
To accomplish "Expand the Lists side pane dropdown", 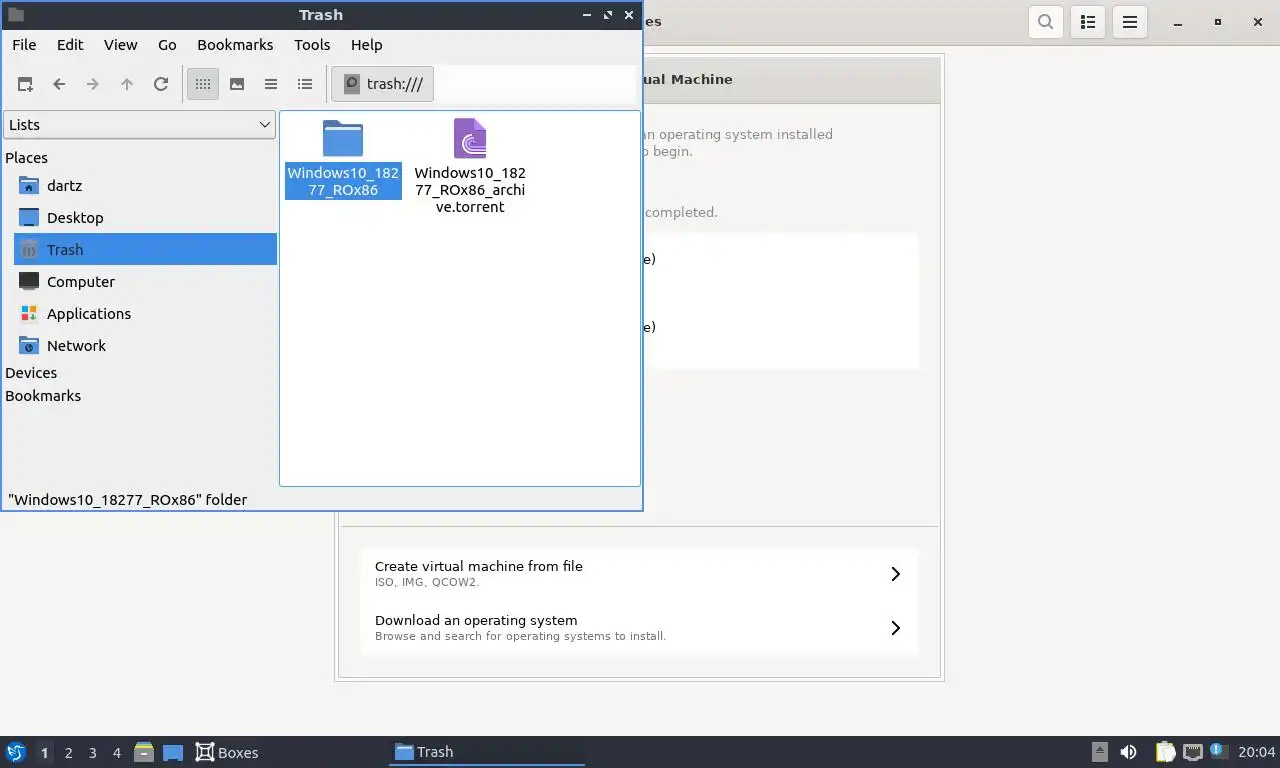I will 139,125.
